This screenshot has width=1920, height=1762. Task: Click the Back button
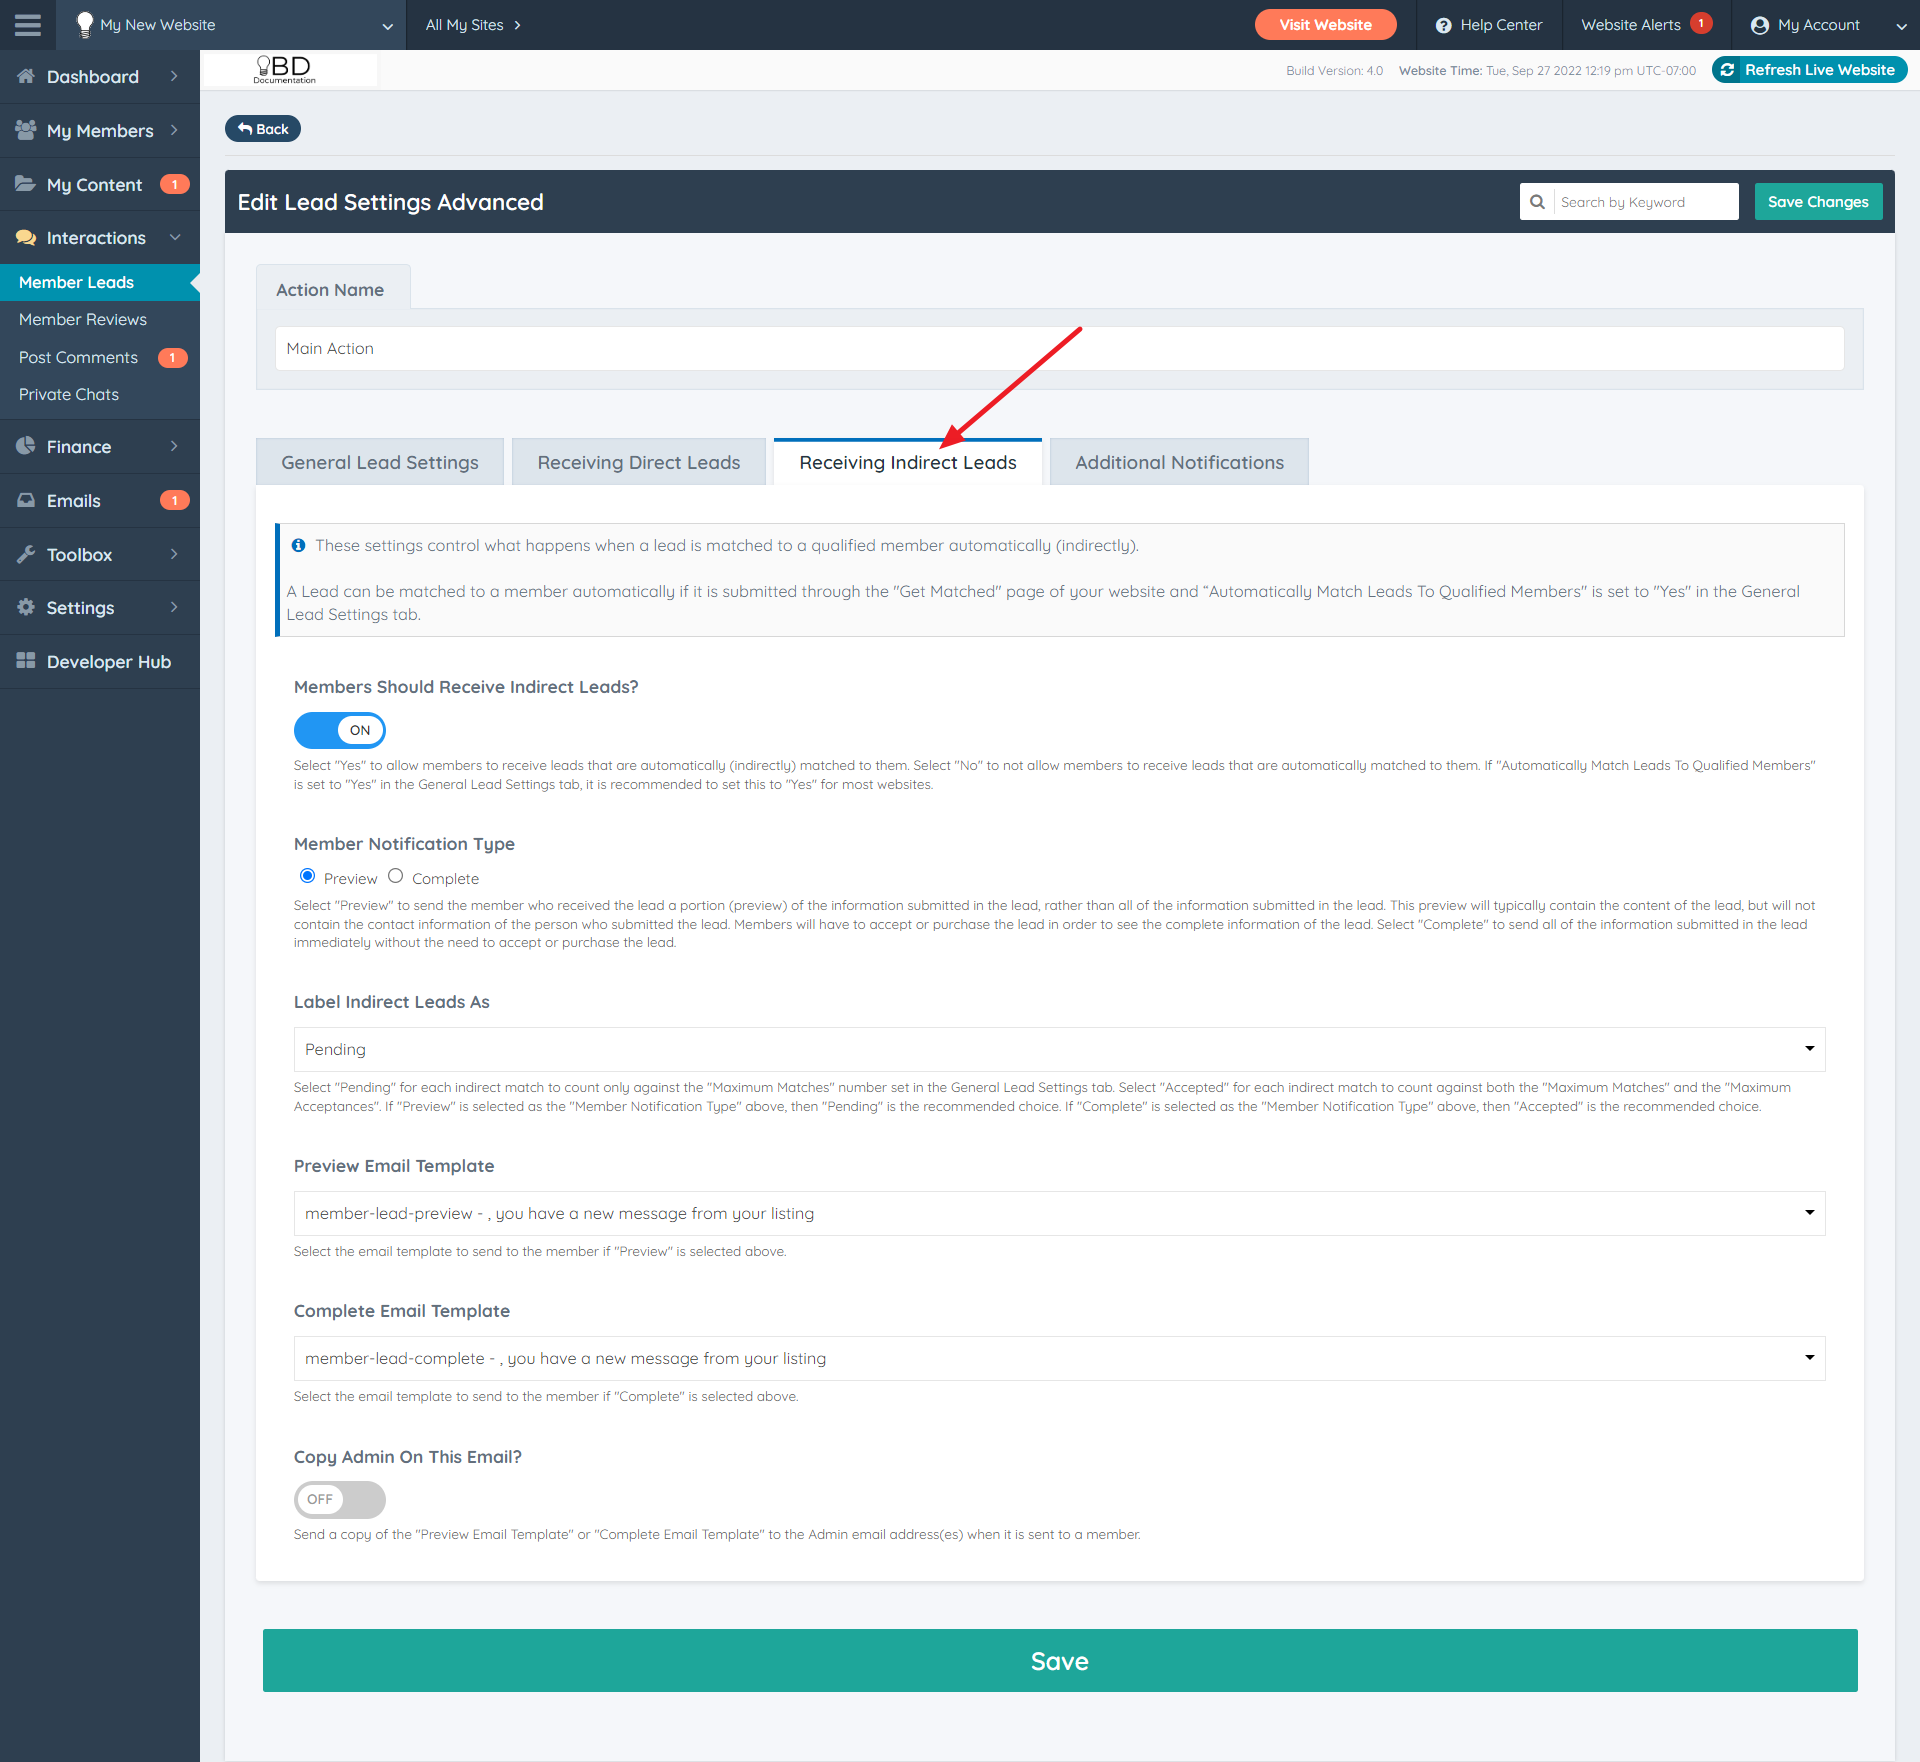click(x=263, y=129)
